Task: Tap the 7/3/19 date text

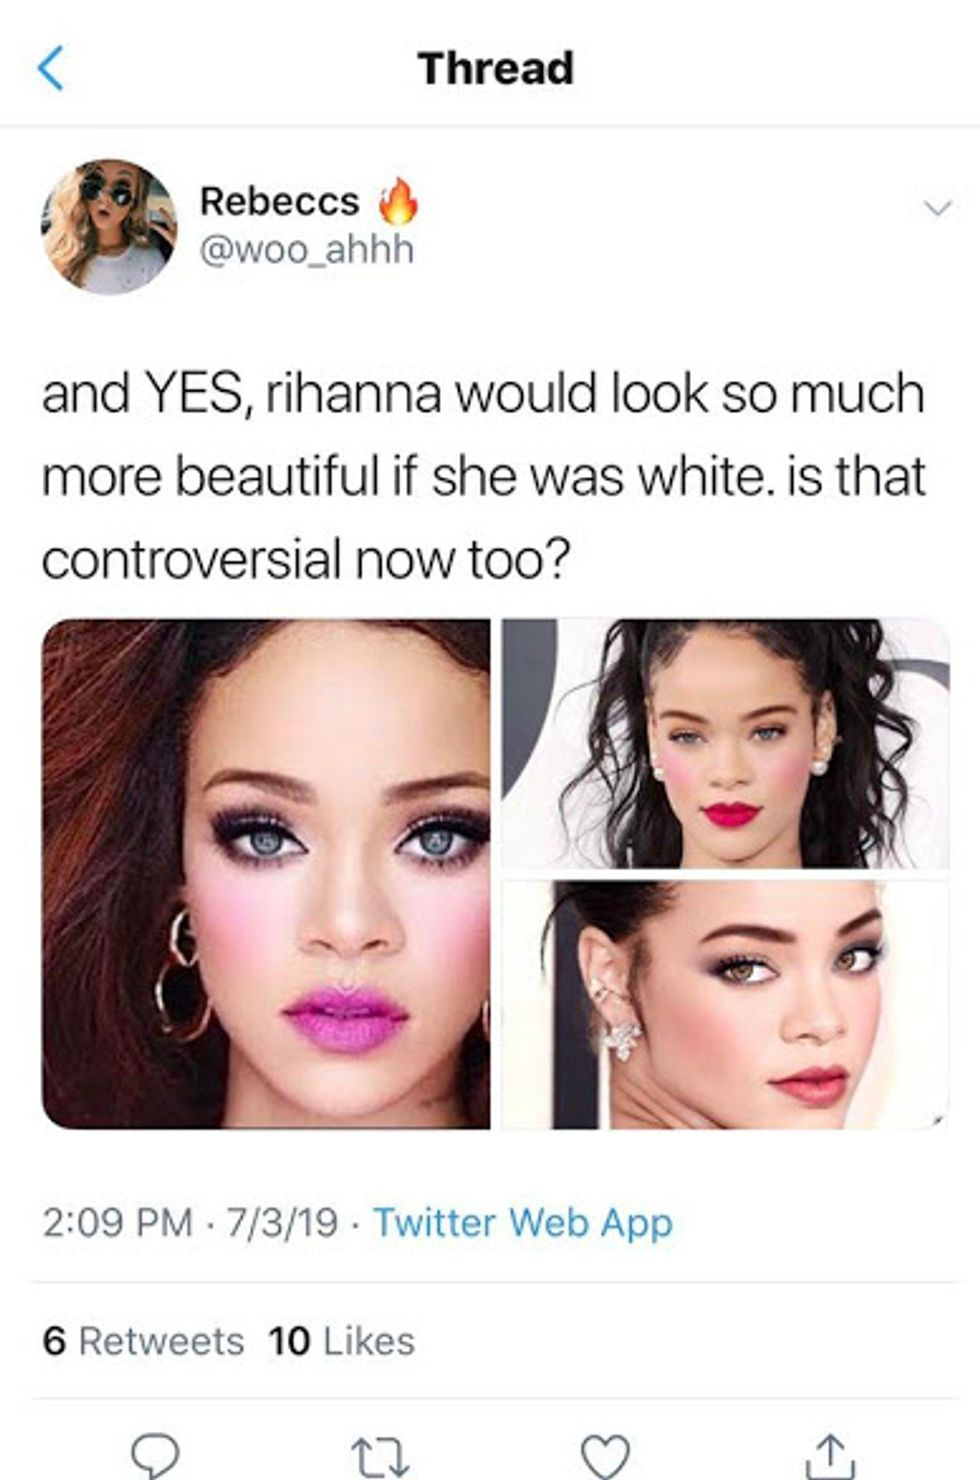Action: pyautogui.click(x=282, y=1223)
